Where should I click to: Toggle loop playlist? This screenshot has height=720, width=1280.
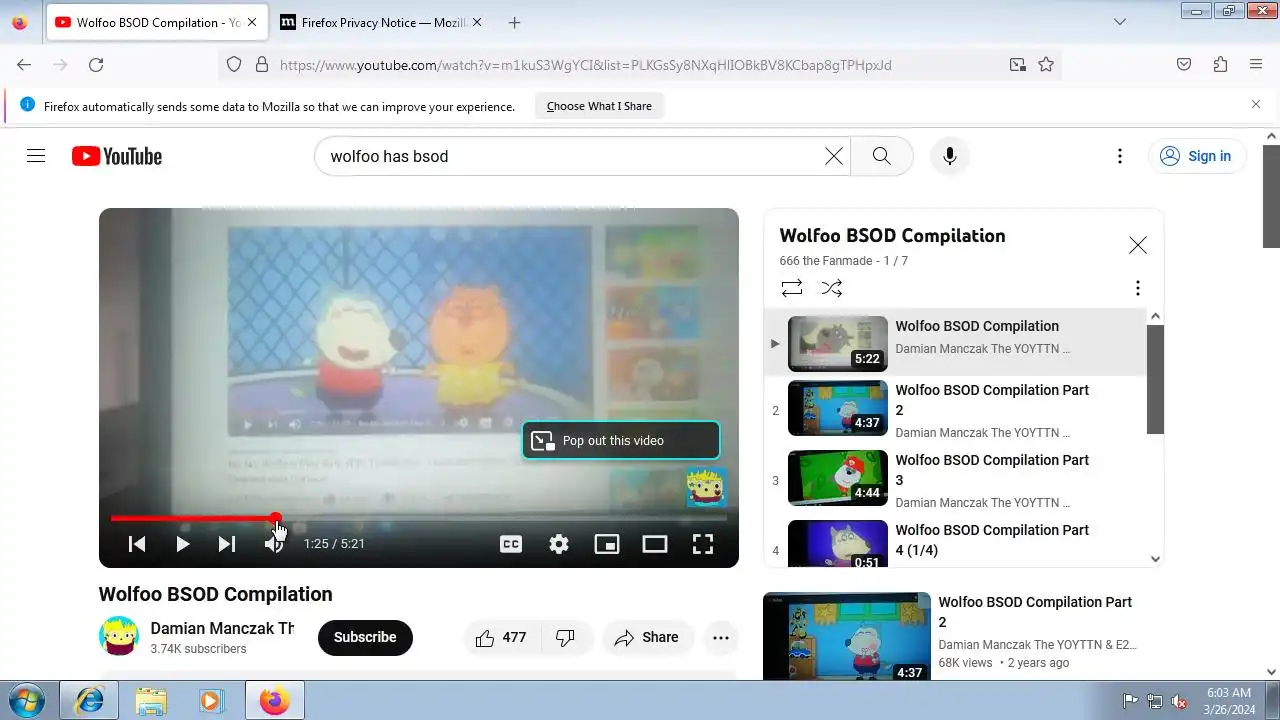click(x=792, y=288)
